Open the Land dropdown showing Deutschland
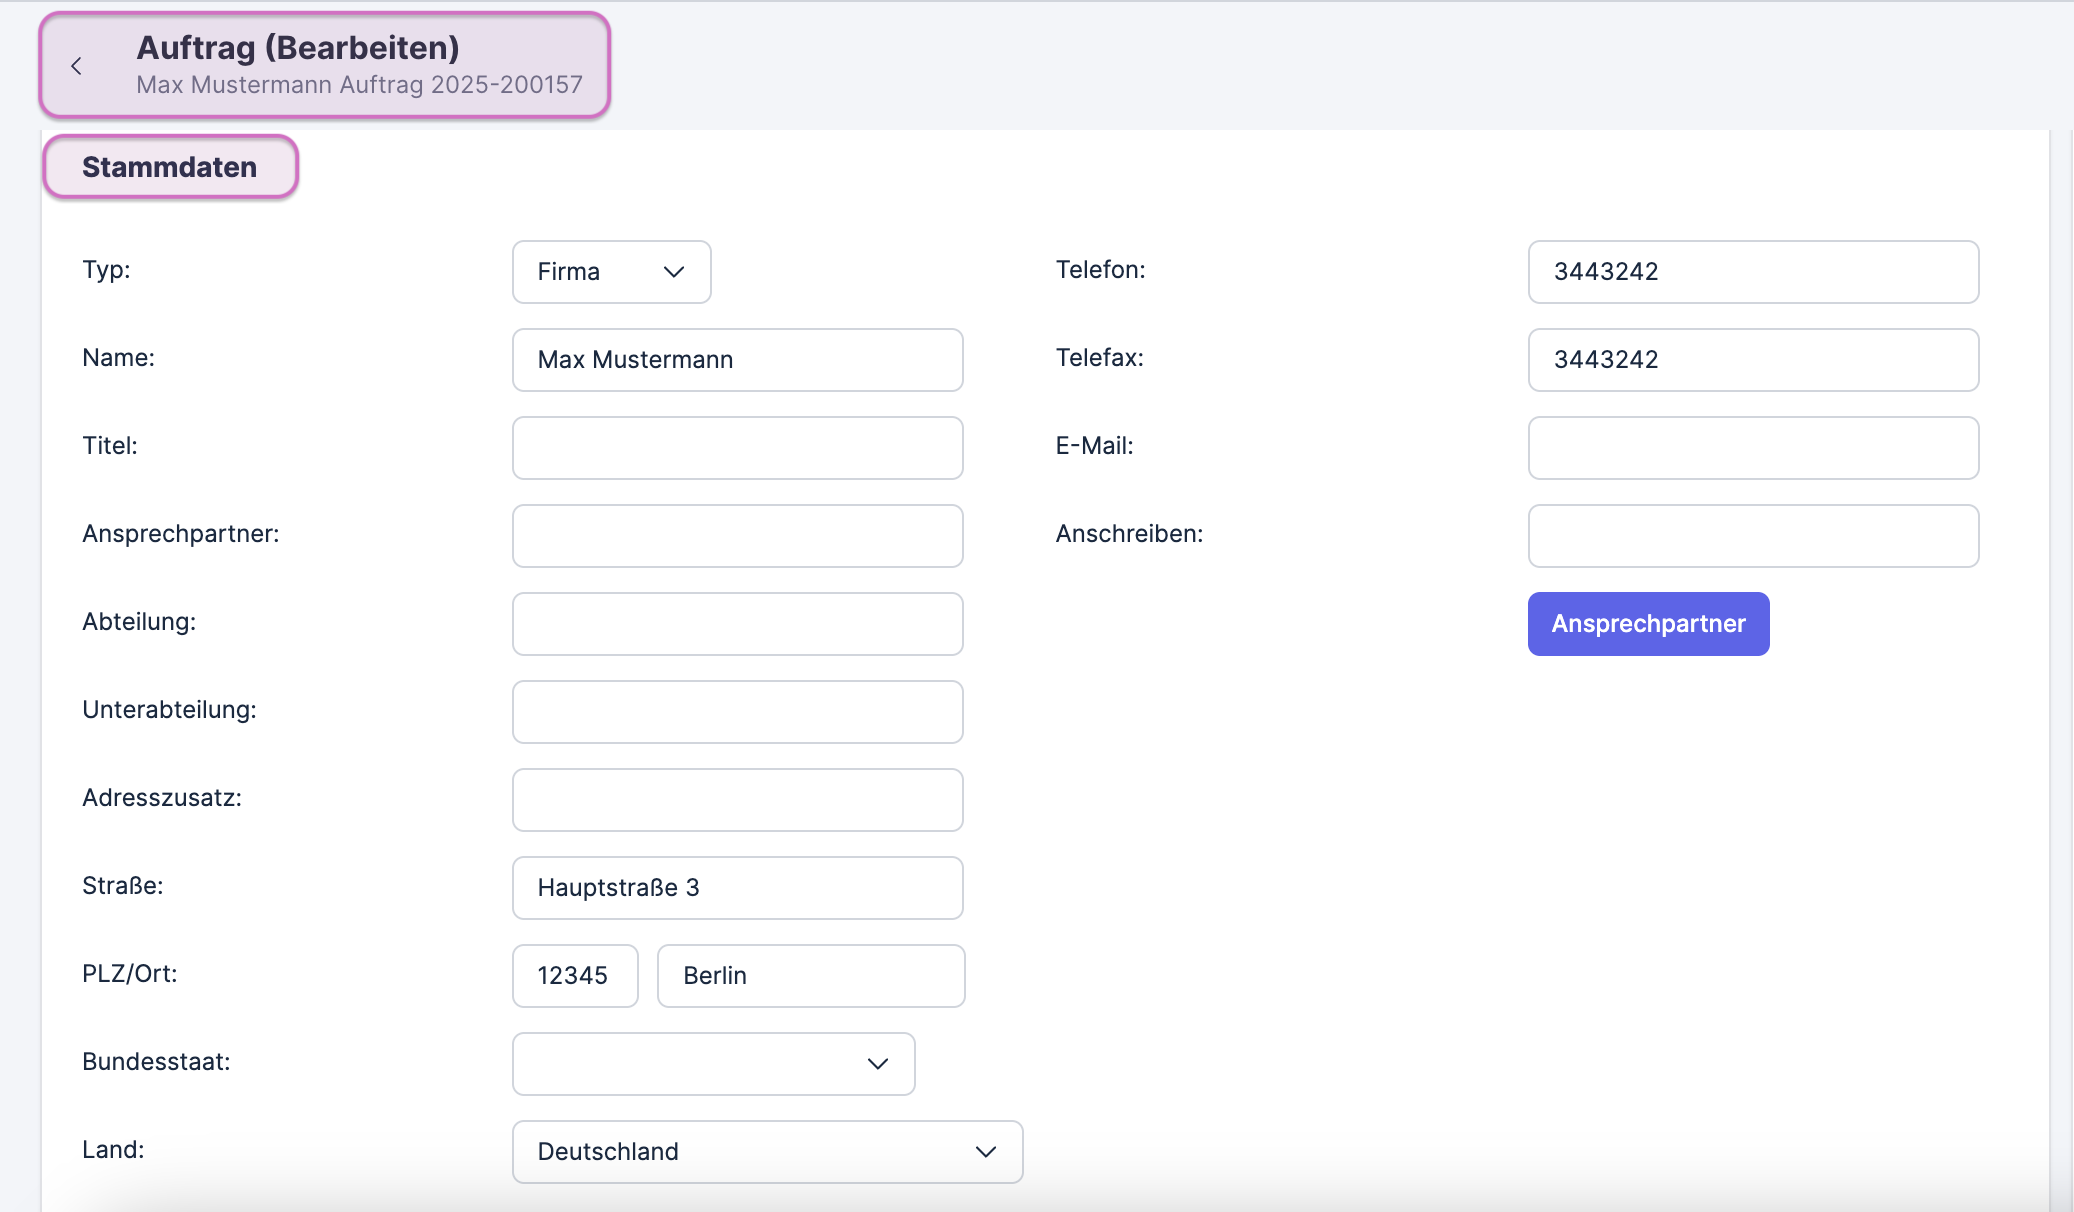2074x1212 pixels. click(767, 1152)
